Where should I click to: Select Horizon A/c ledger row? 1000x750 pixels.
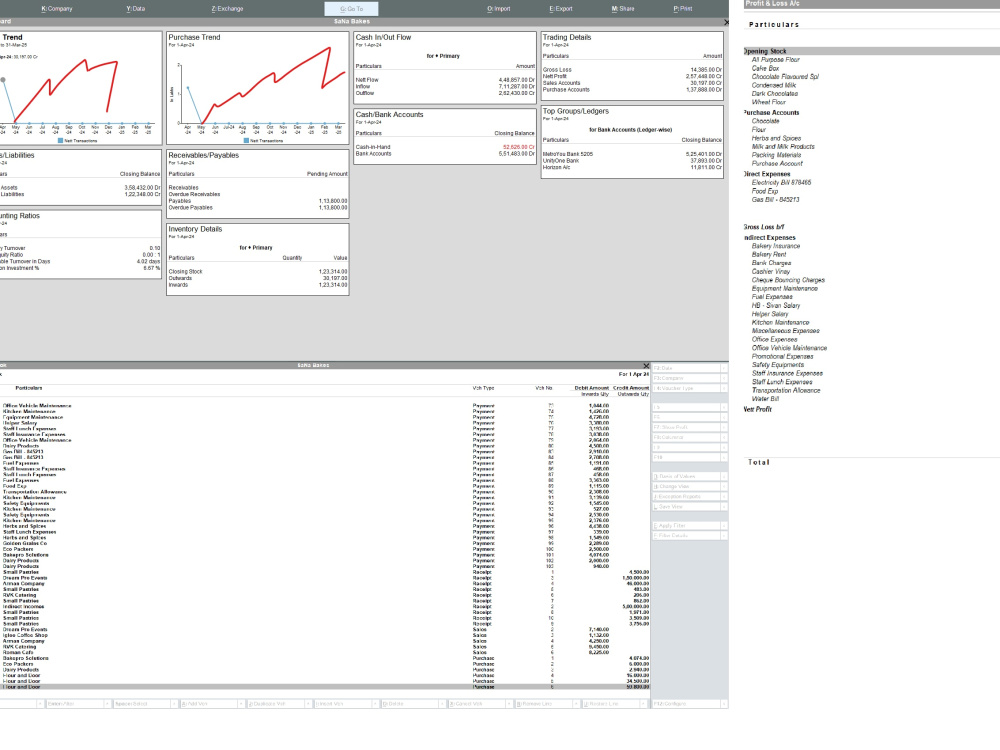pyautogui.click(x=632, y=168)
